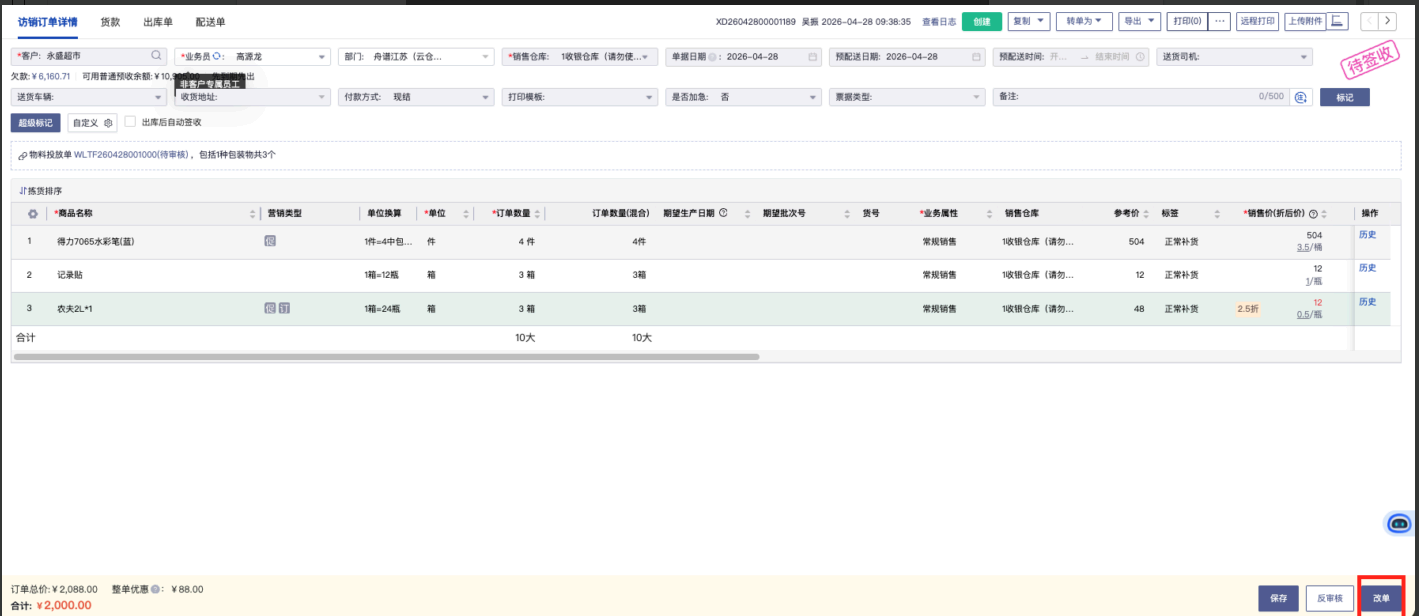The height and width of the screenshot is (616, 1419).
Task: Click 订 icon in 农夫2L*1 row
Action: click(x=284, y=308)
